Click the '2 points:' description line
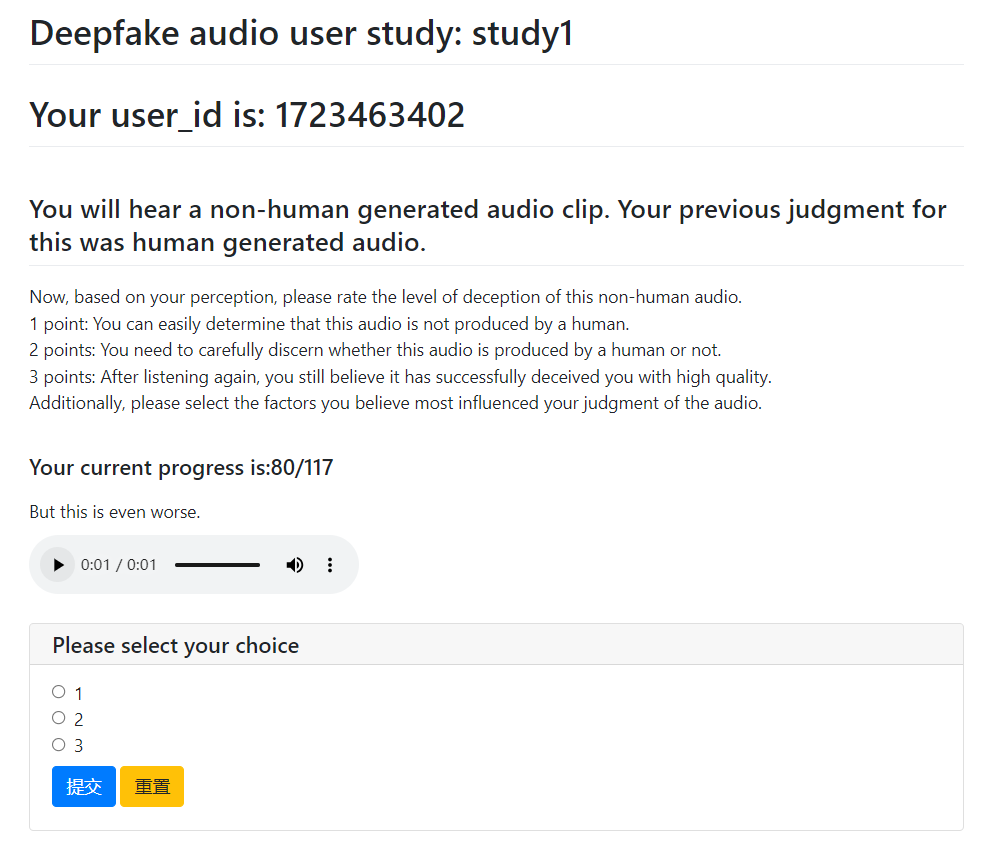The width and height of the screenshot is (983, 856). [x=375, y=350]
